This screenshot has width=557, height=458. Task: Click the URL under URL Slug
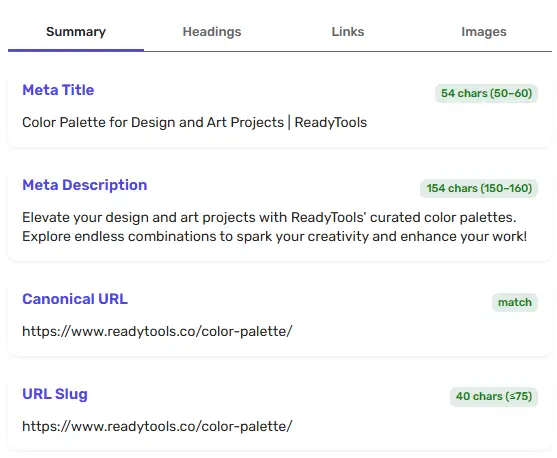[x=157, y=426]
